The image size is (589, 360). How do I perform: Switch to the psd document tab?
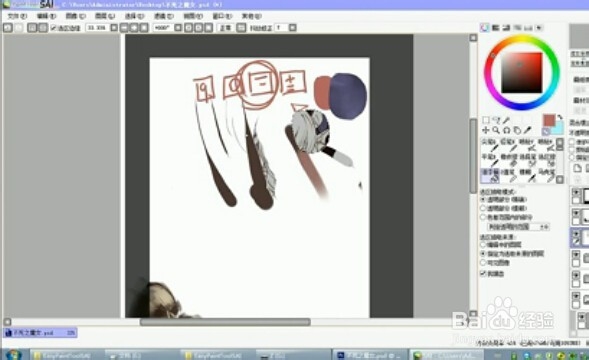tap(40, 333)
